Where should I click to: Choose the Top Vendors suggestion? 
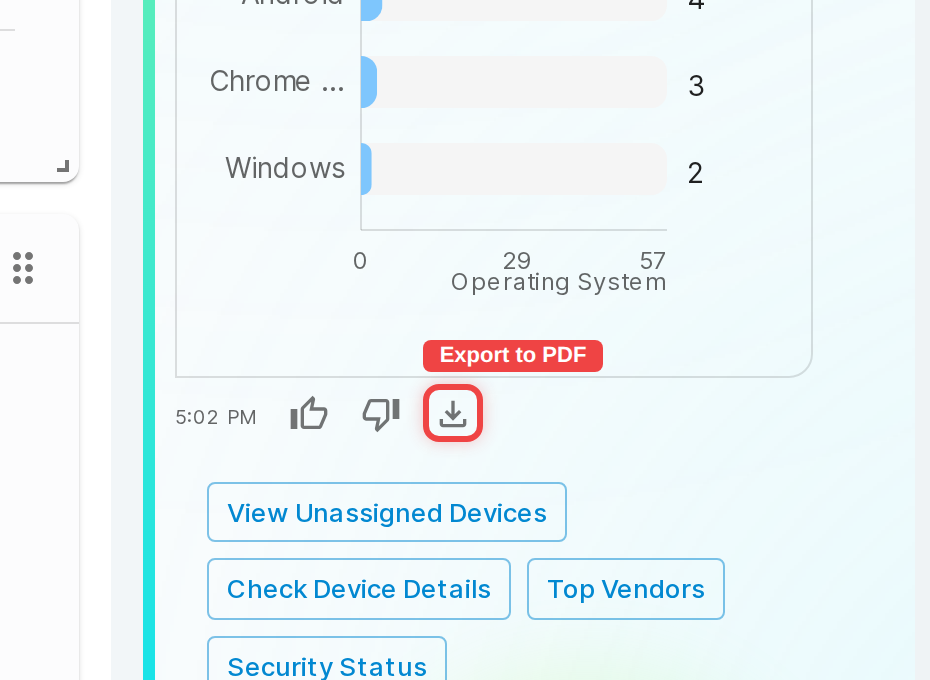(x=626, y=589)
